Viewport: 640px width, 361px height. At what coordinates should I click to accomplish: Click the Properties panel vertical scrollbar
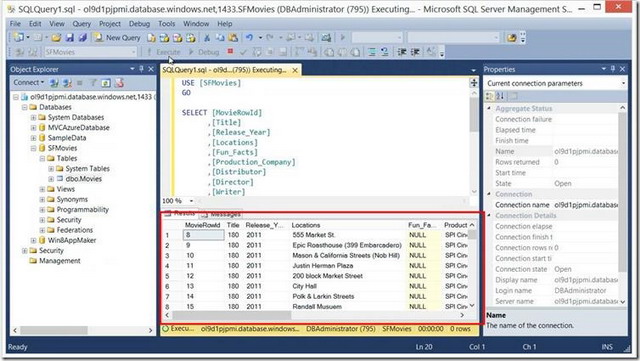[x=622, y=192]
